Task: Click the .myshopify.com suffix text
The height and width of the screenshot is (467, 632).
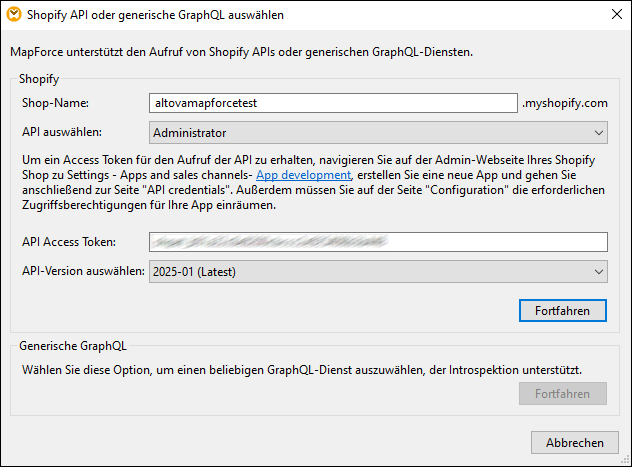Action: coord(565,103)
